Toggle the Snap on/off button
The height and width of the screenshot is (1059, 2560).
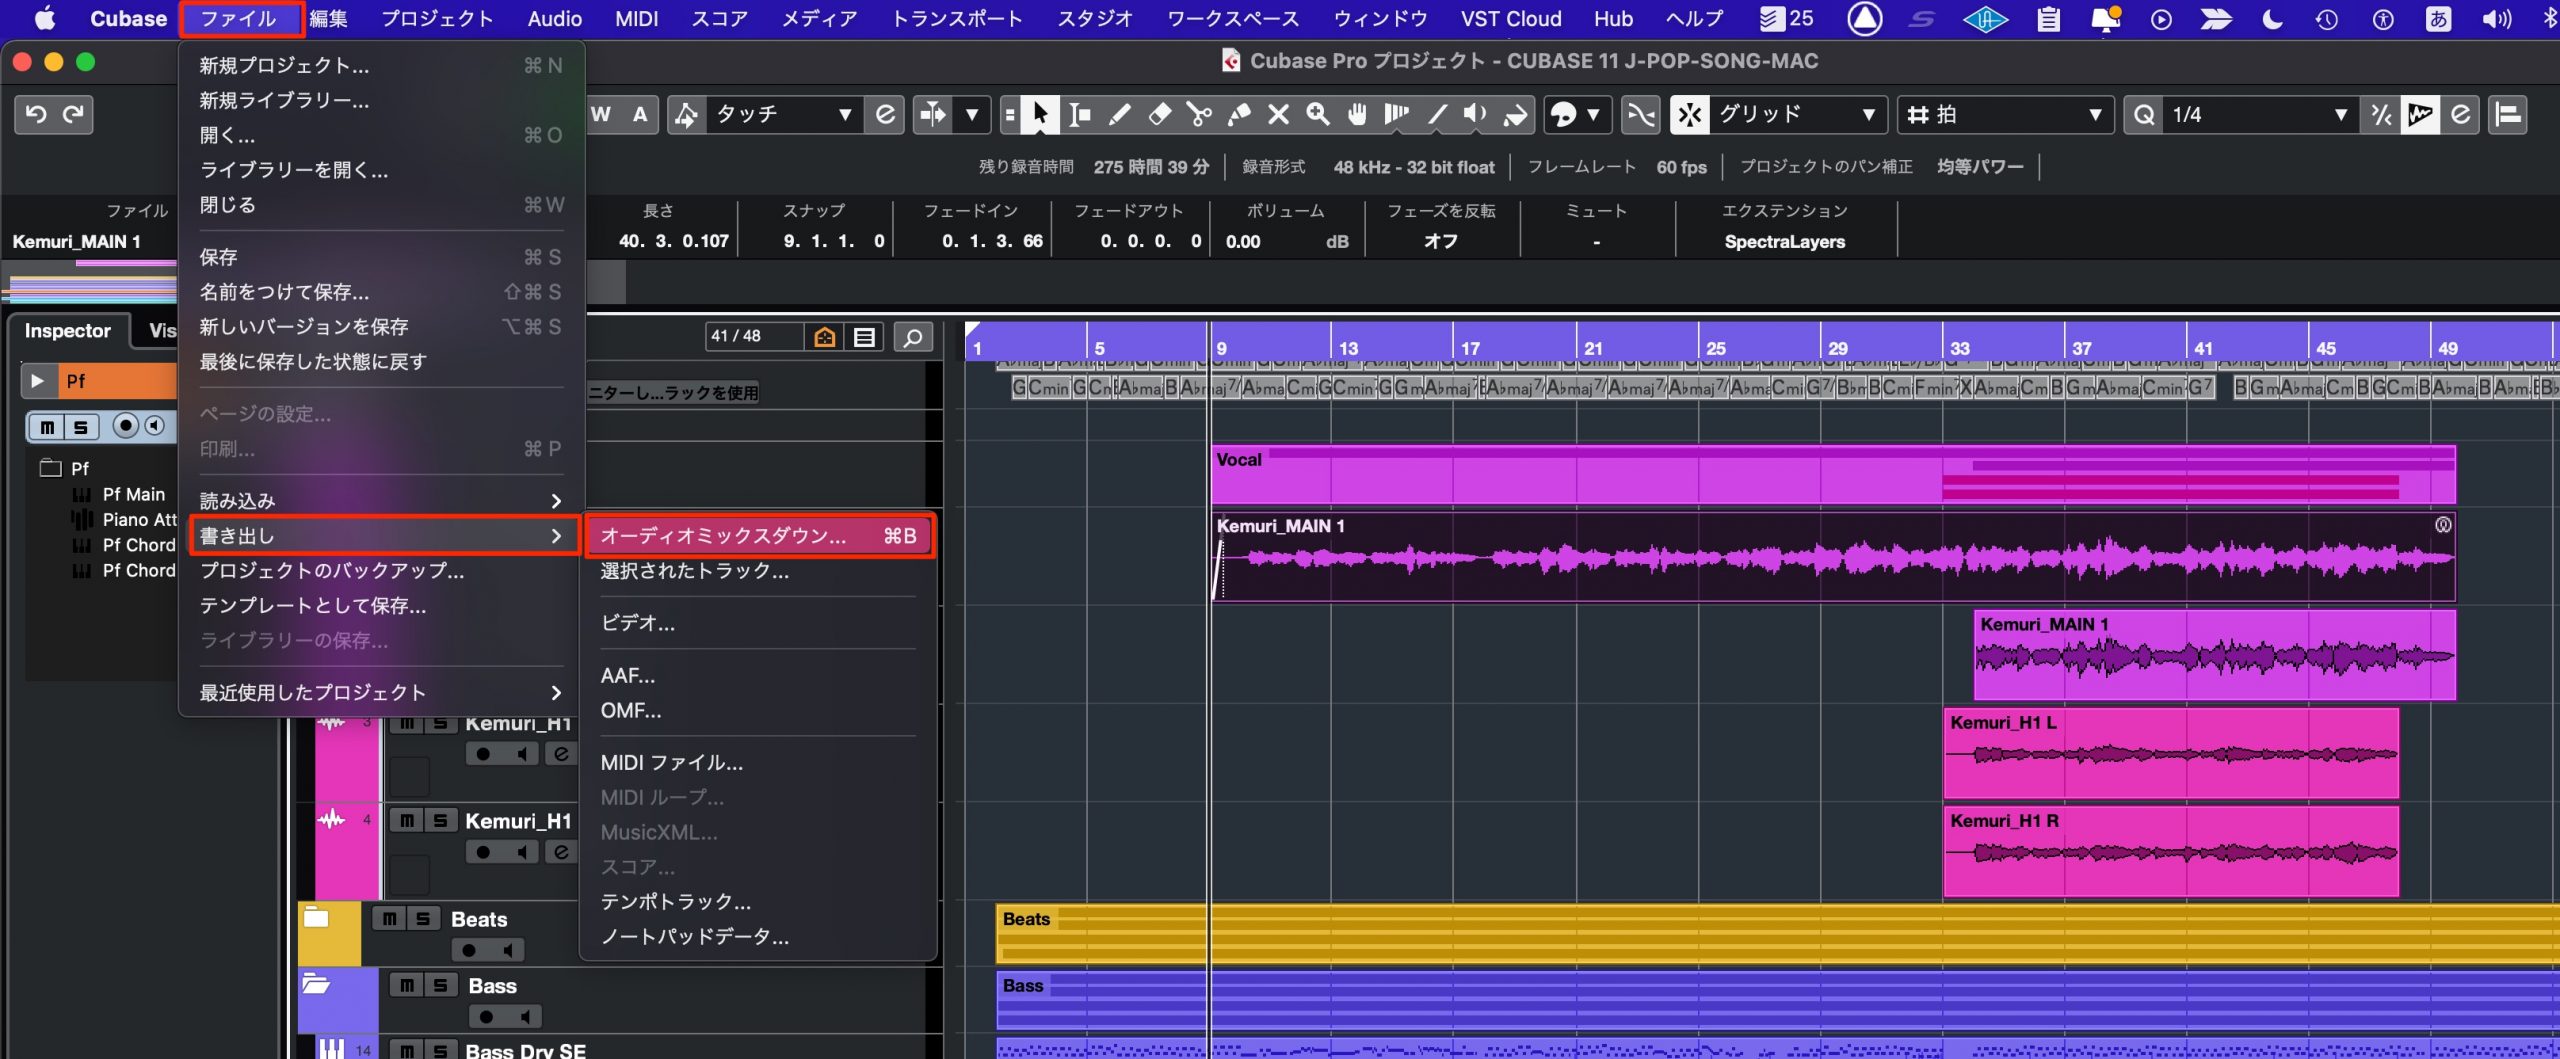pos(1689,115)
